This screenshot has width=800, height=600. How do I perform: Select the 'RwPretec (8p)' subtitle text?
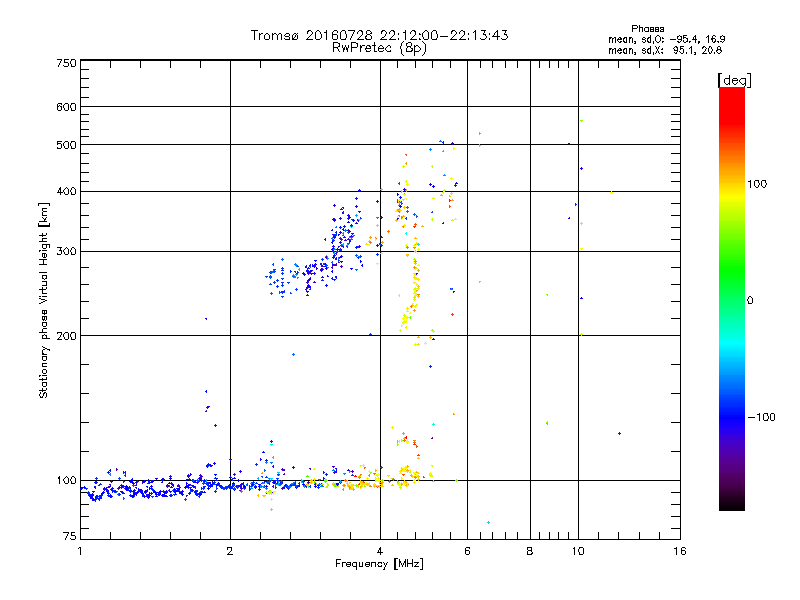(x=379, y=48)
